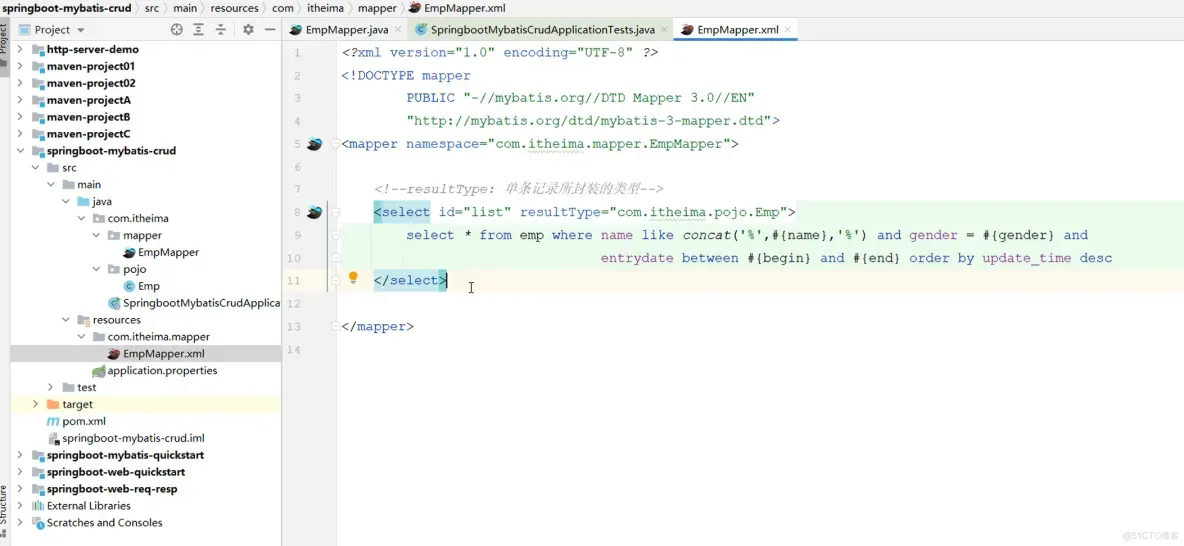This screenshot has height=546, width=1184.
Task: Click the Emp class icon in tree
Action: pos(129,286)
